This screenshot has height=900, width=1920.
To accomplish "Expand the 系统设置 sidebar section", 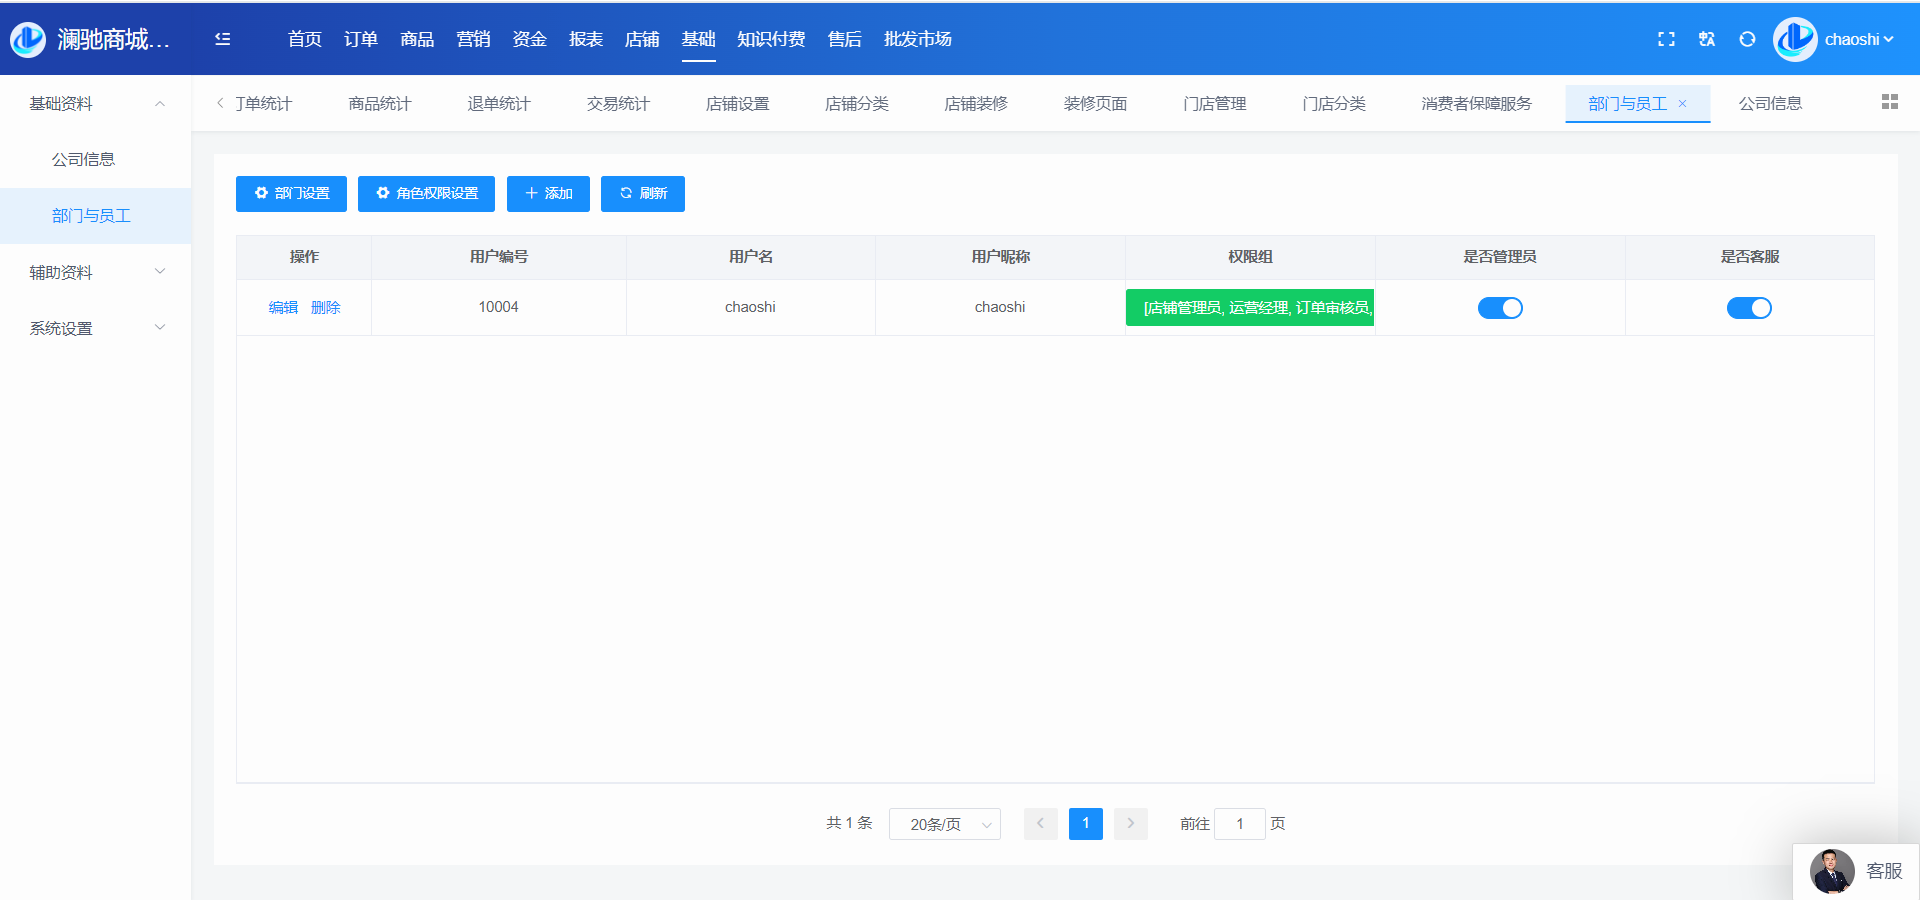I will point(95,328).
